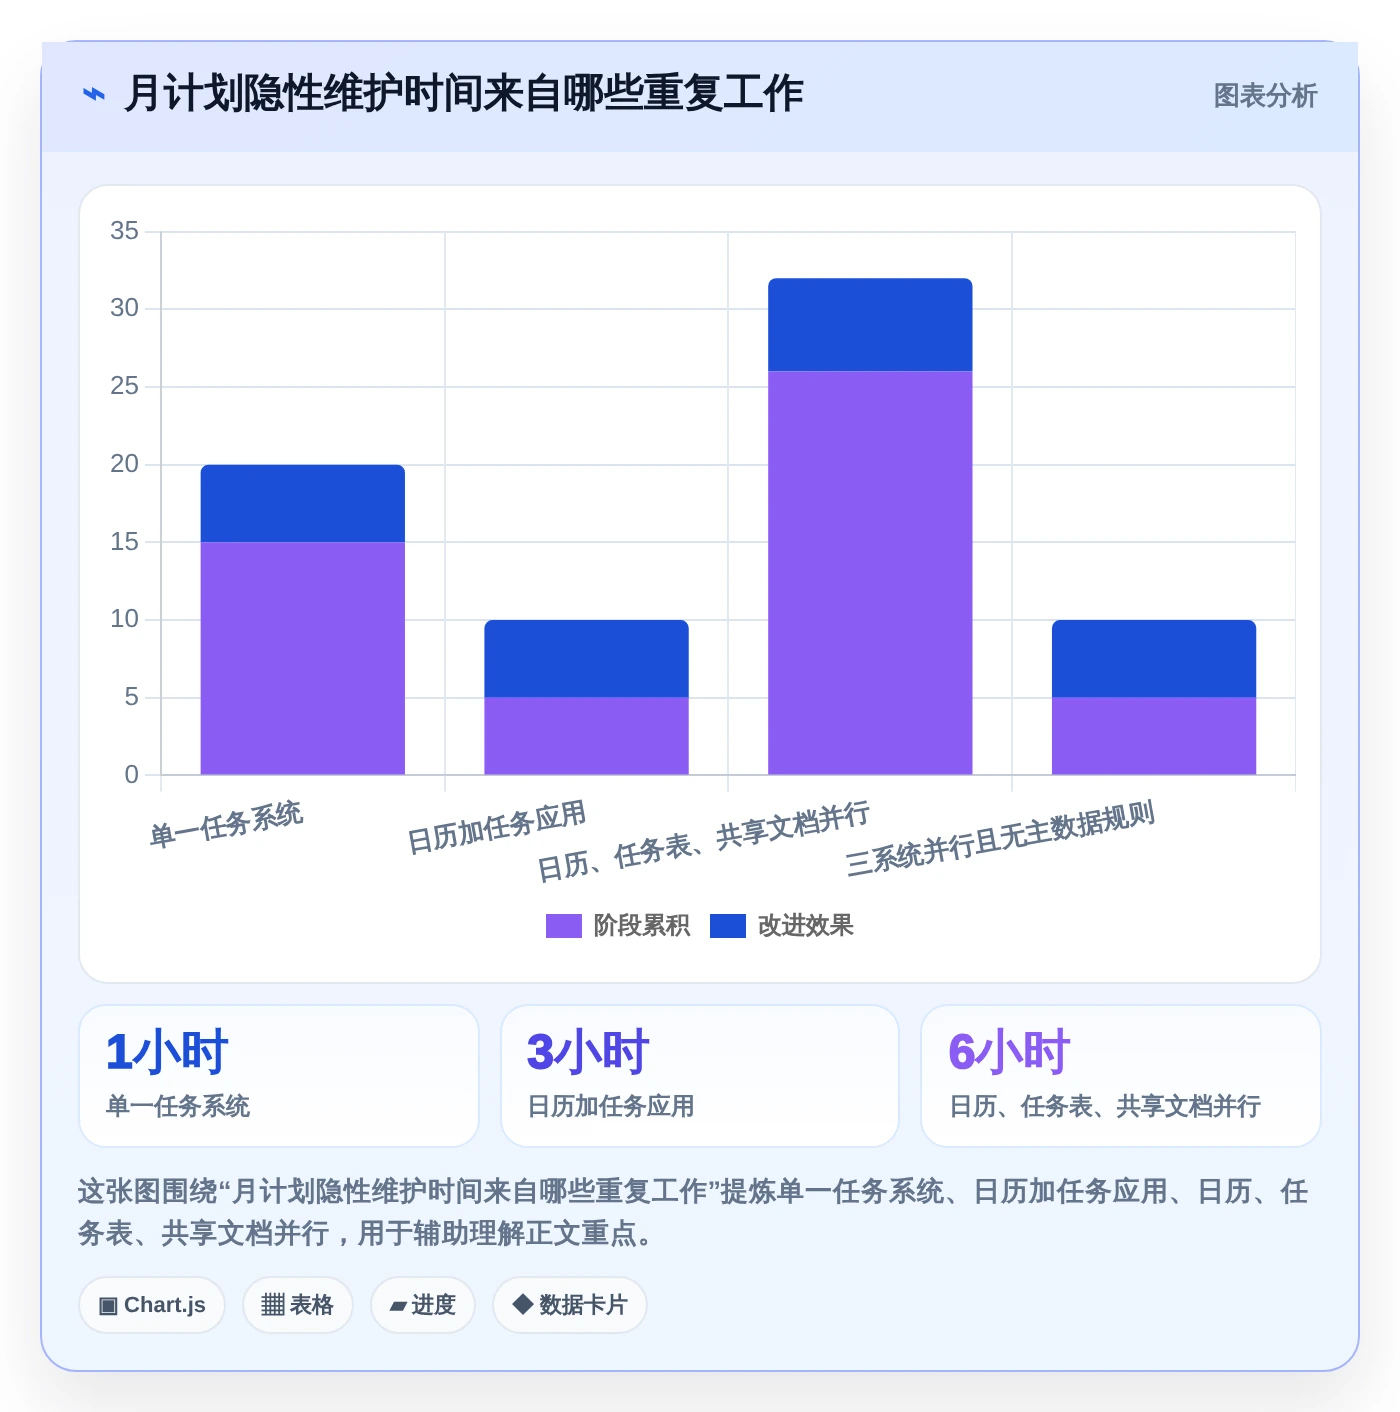Click the y-axis value 30
The height and width of the screenshot is (1412, 1400).
point(124,308)
